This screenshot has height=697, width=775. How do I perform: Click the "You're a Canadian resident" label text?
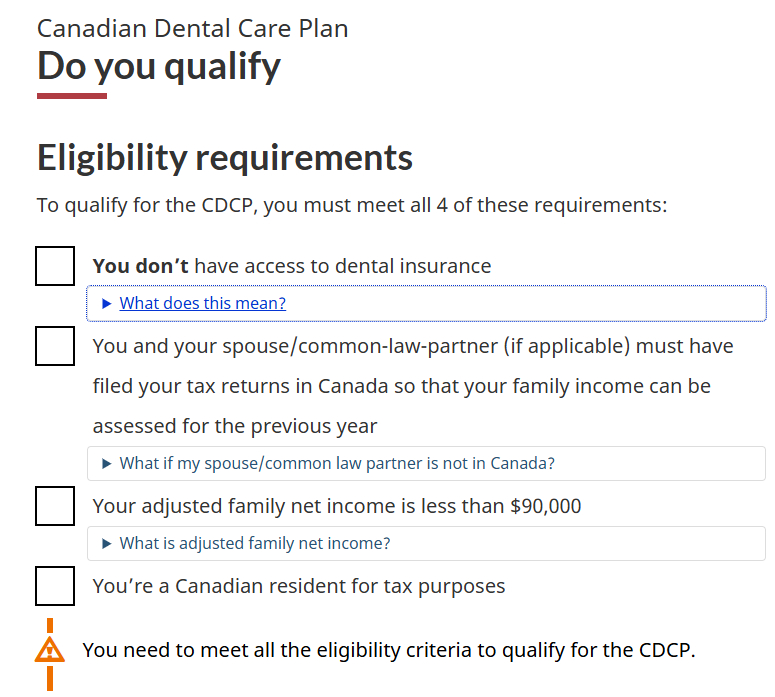(x=299, y=586)
